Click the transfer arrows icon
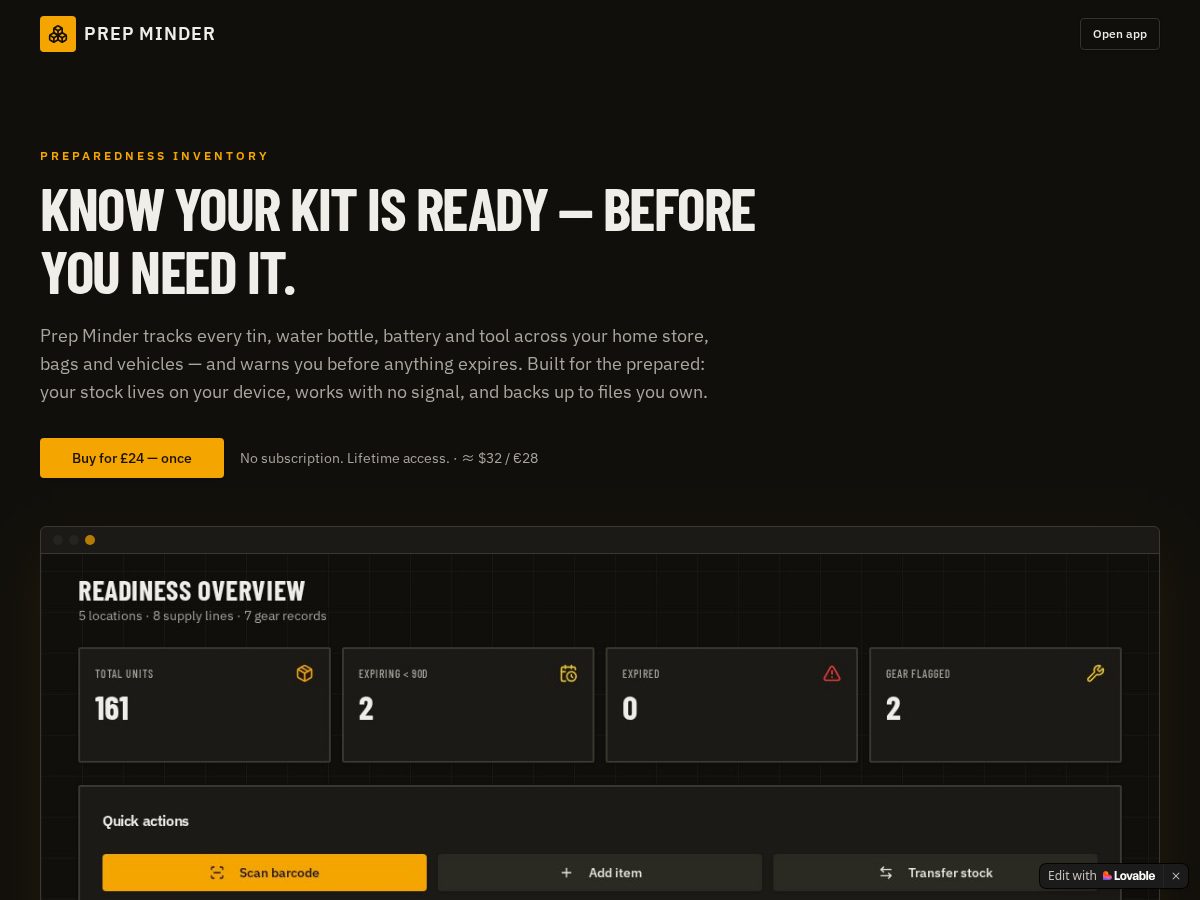The height and width of the screenshot is (900, 1200). tap(886, 873)
